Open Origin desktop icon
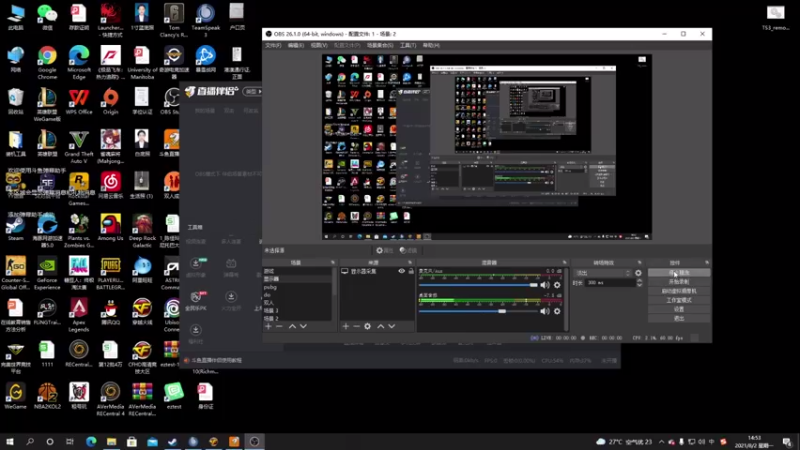Viewport: 800px width, 450px height. click(x=110, y=102)
